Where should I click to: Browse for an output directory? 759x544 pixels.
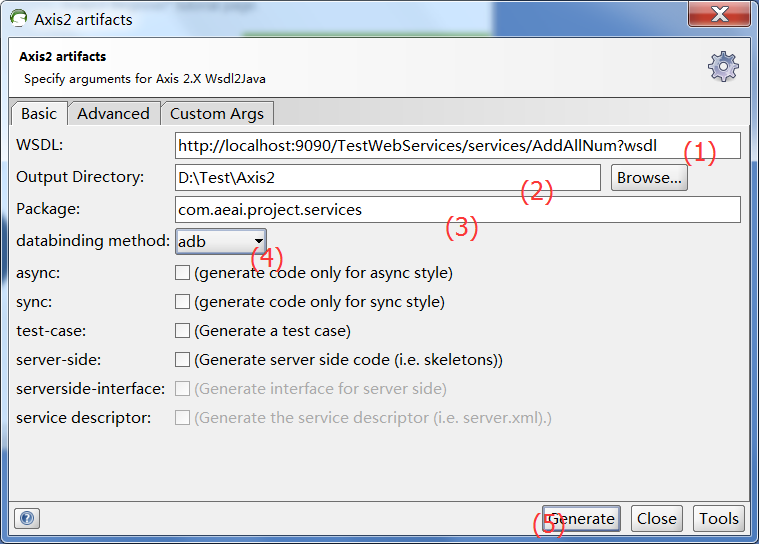coord(649,177)
